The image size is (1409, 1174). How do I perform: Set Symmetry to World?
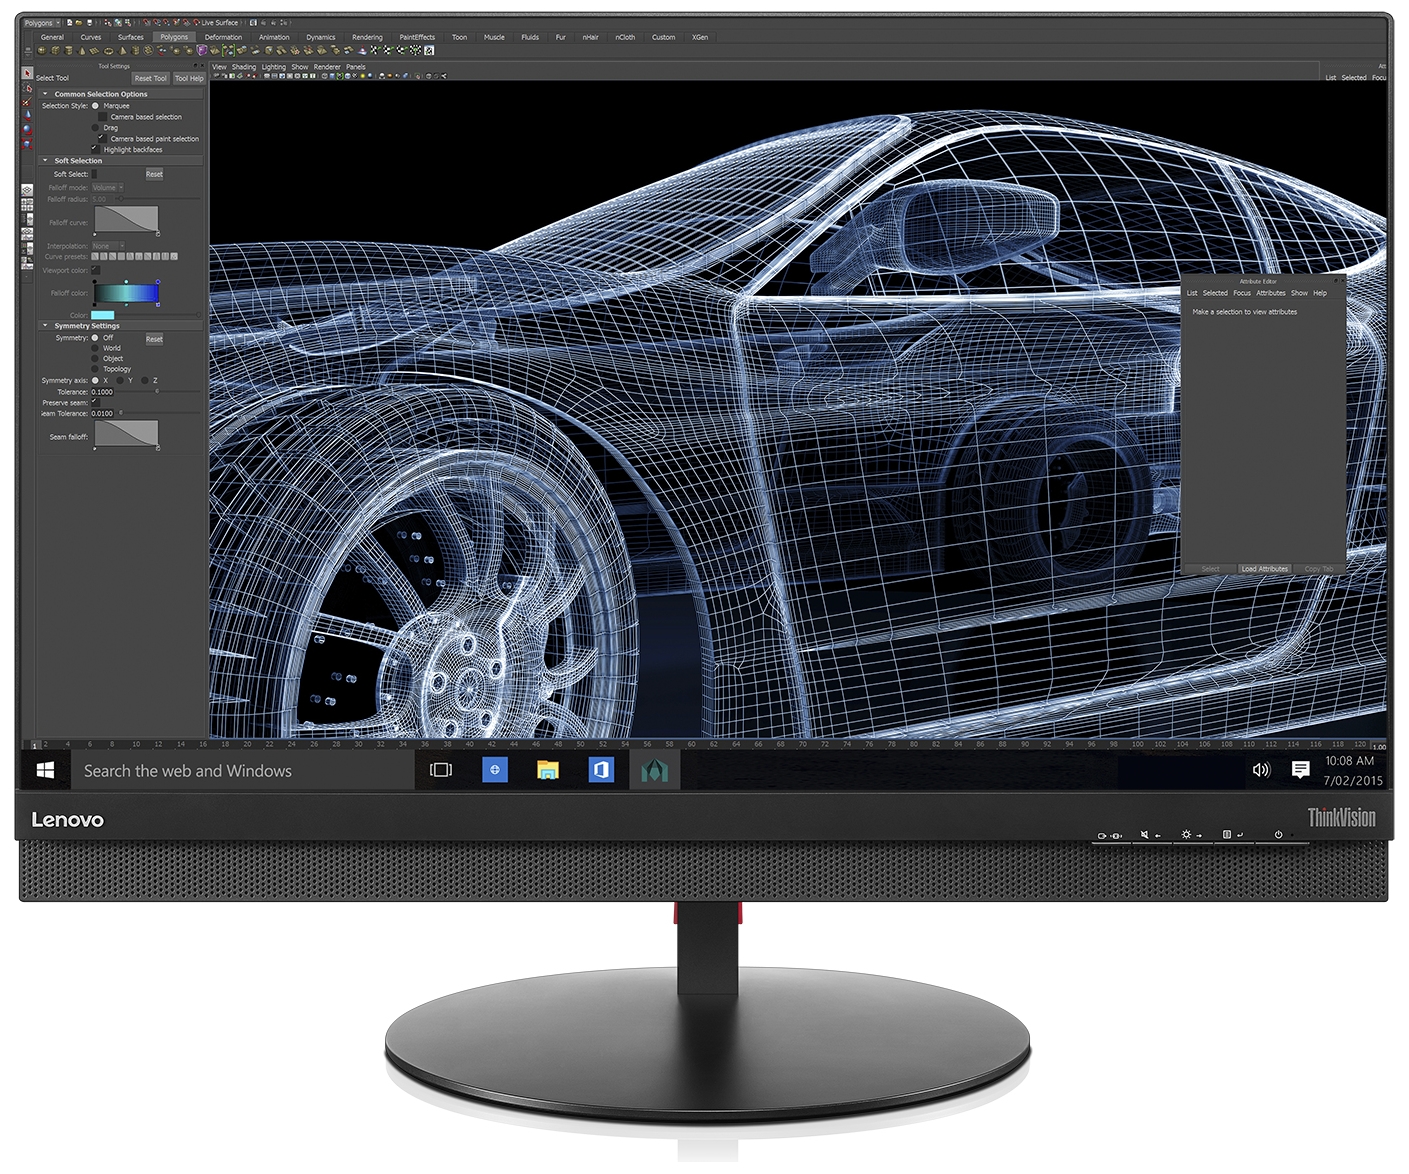pyautogui.click(x=96, y=348)
